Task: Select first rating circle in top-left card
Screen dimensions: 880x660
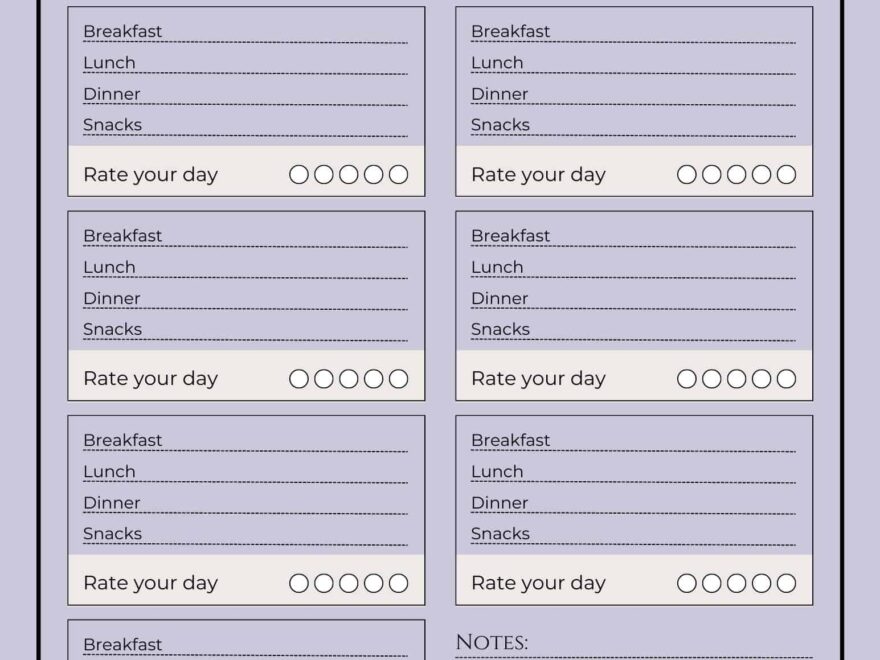Action: [x=299, y=175]
